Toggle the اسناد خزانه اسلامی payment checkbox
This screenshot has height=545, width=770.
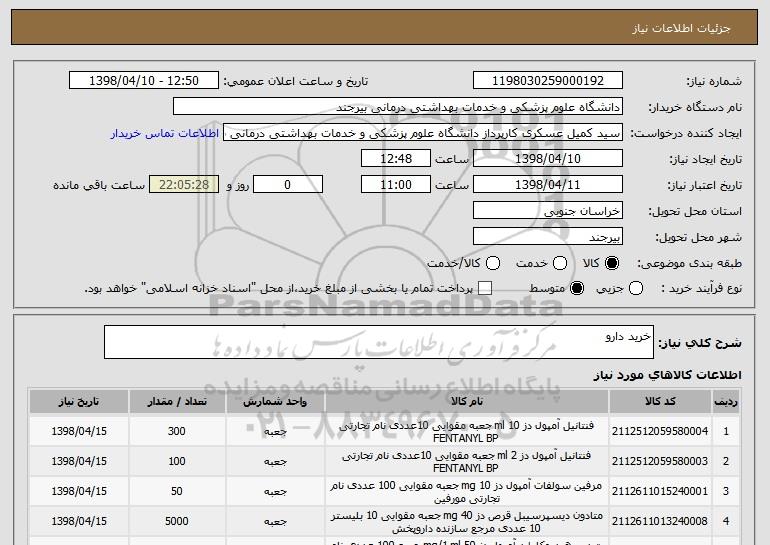pos(485,289)
